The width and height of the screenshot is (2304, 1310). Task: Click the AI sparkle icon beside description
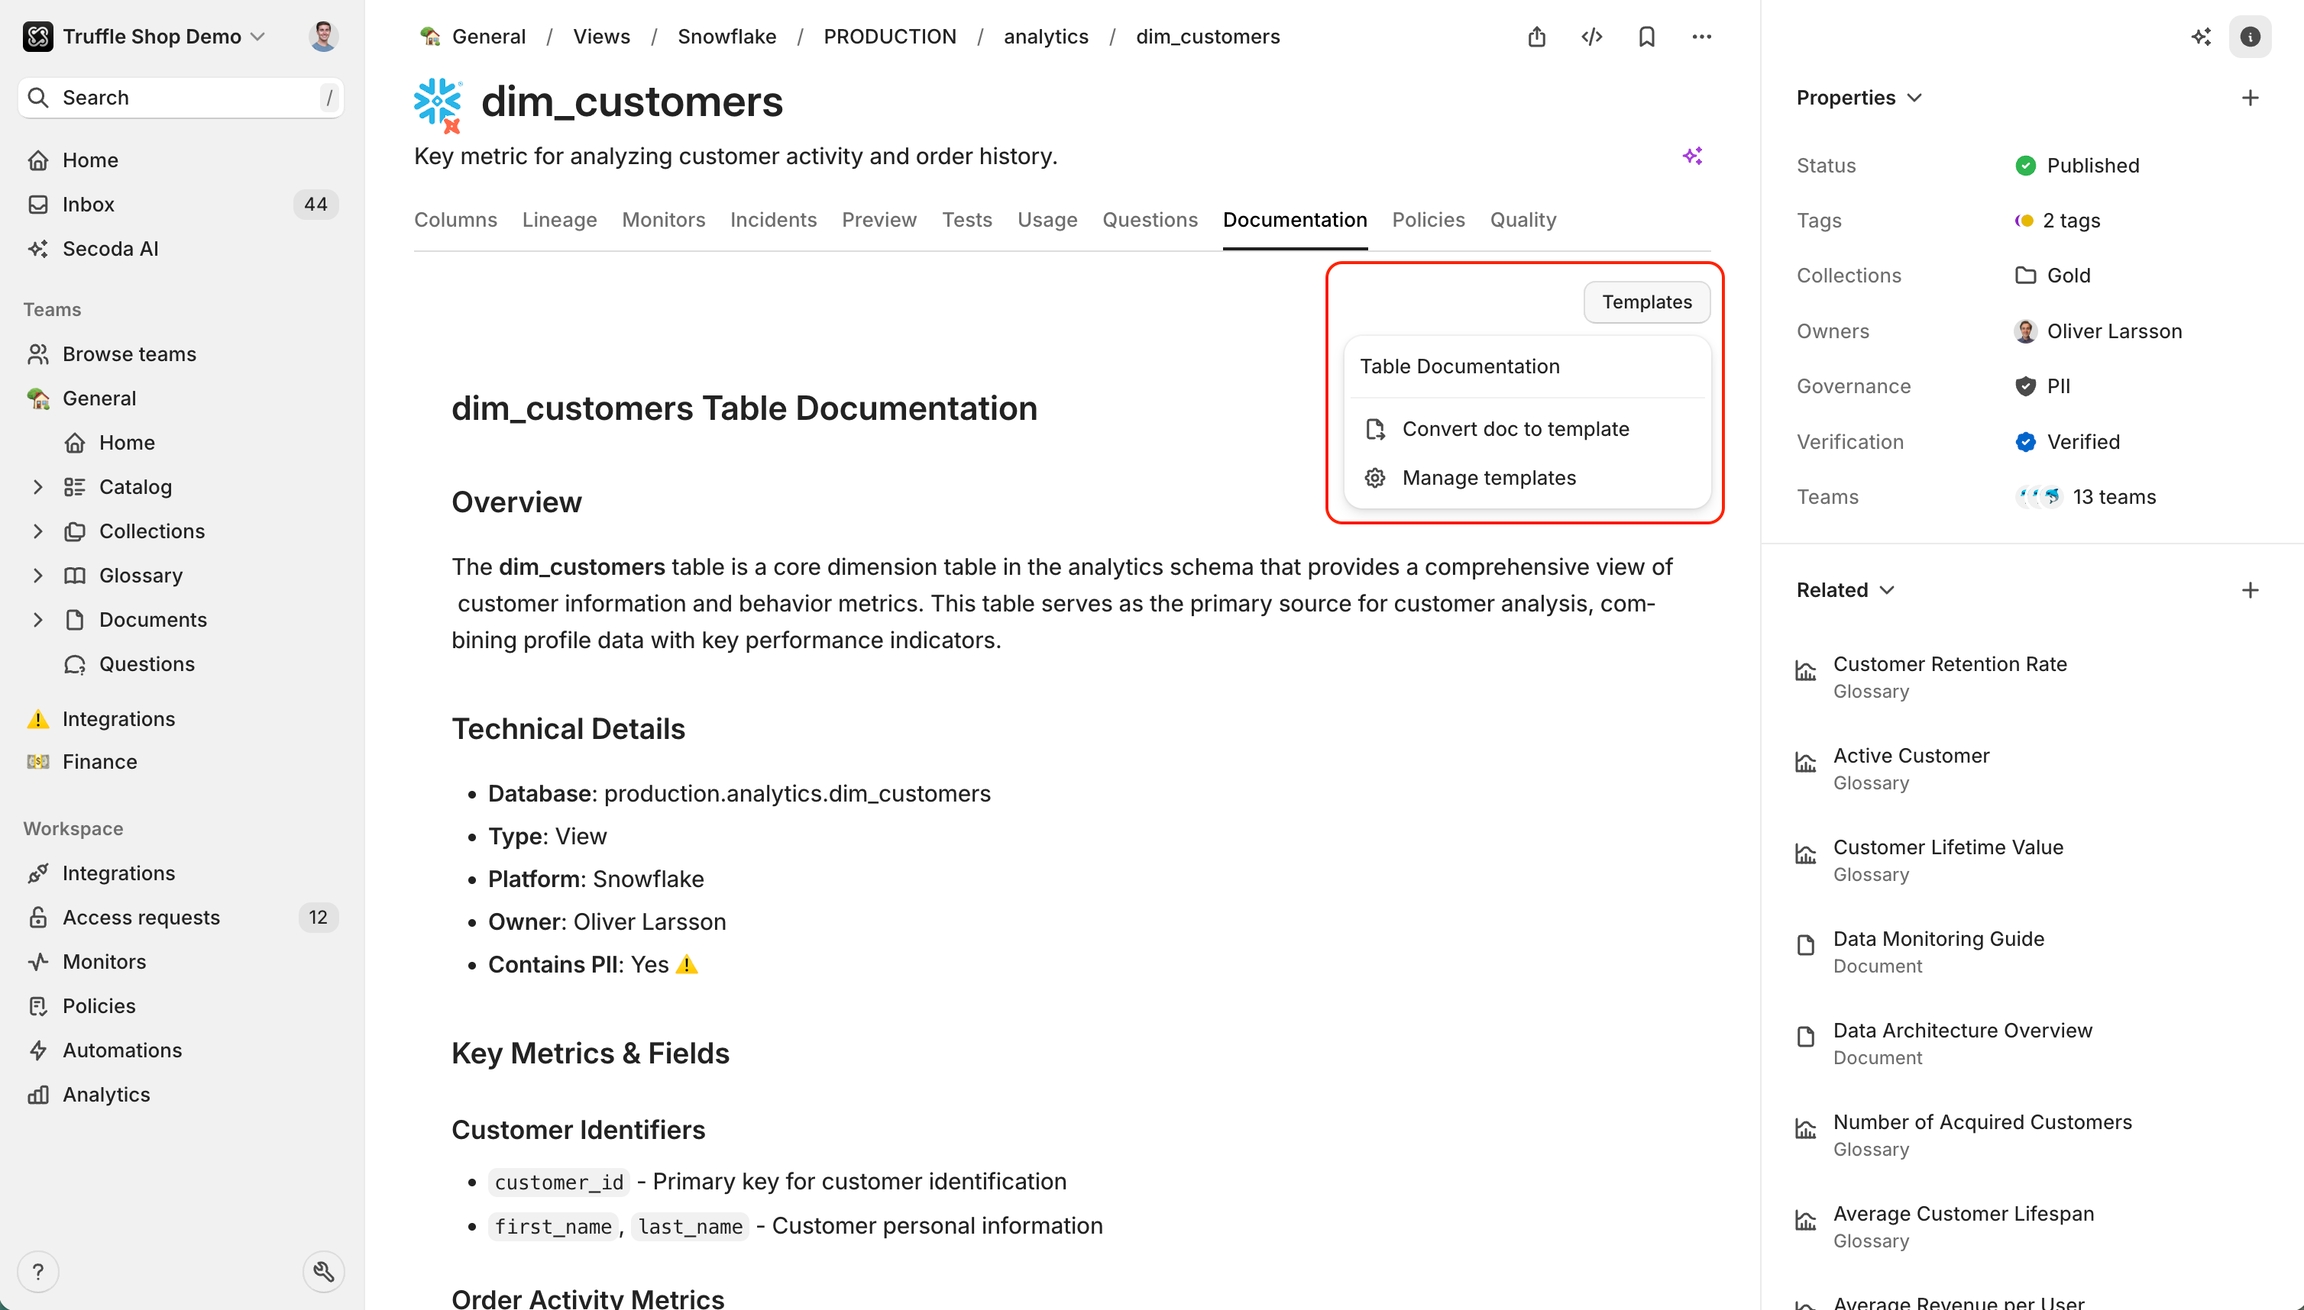1692,156
